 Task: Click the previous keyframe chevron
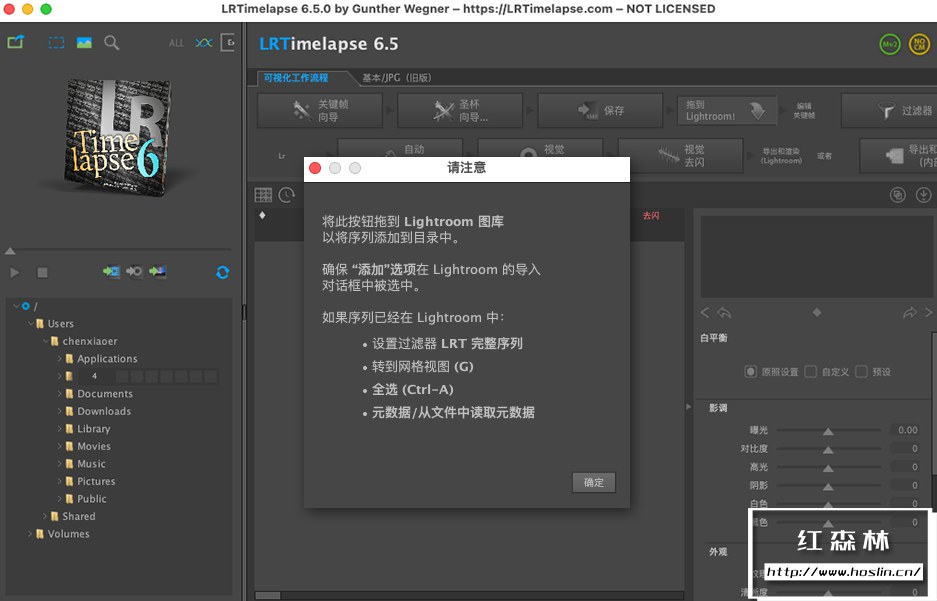pos(705,312)
